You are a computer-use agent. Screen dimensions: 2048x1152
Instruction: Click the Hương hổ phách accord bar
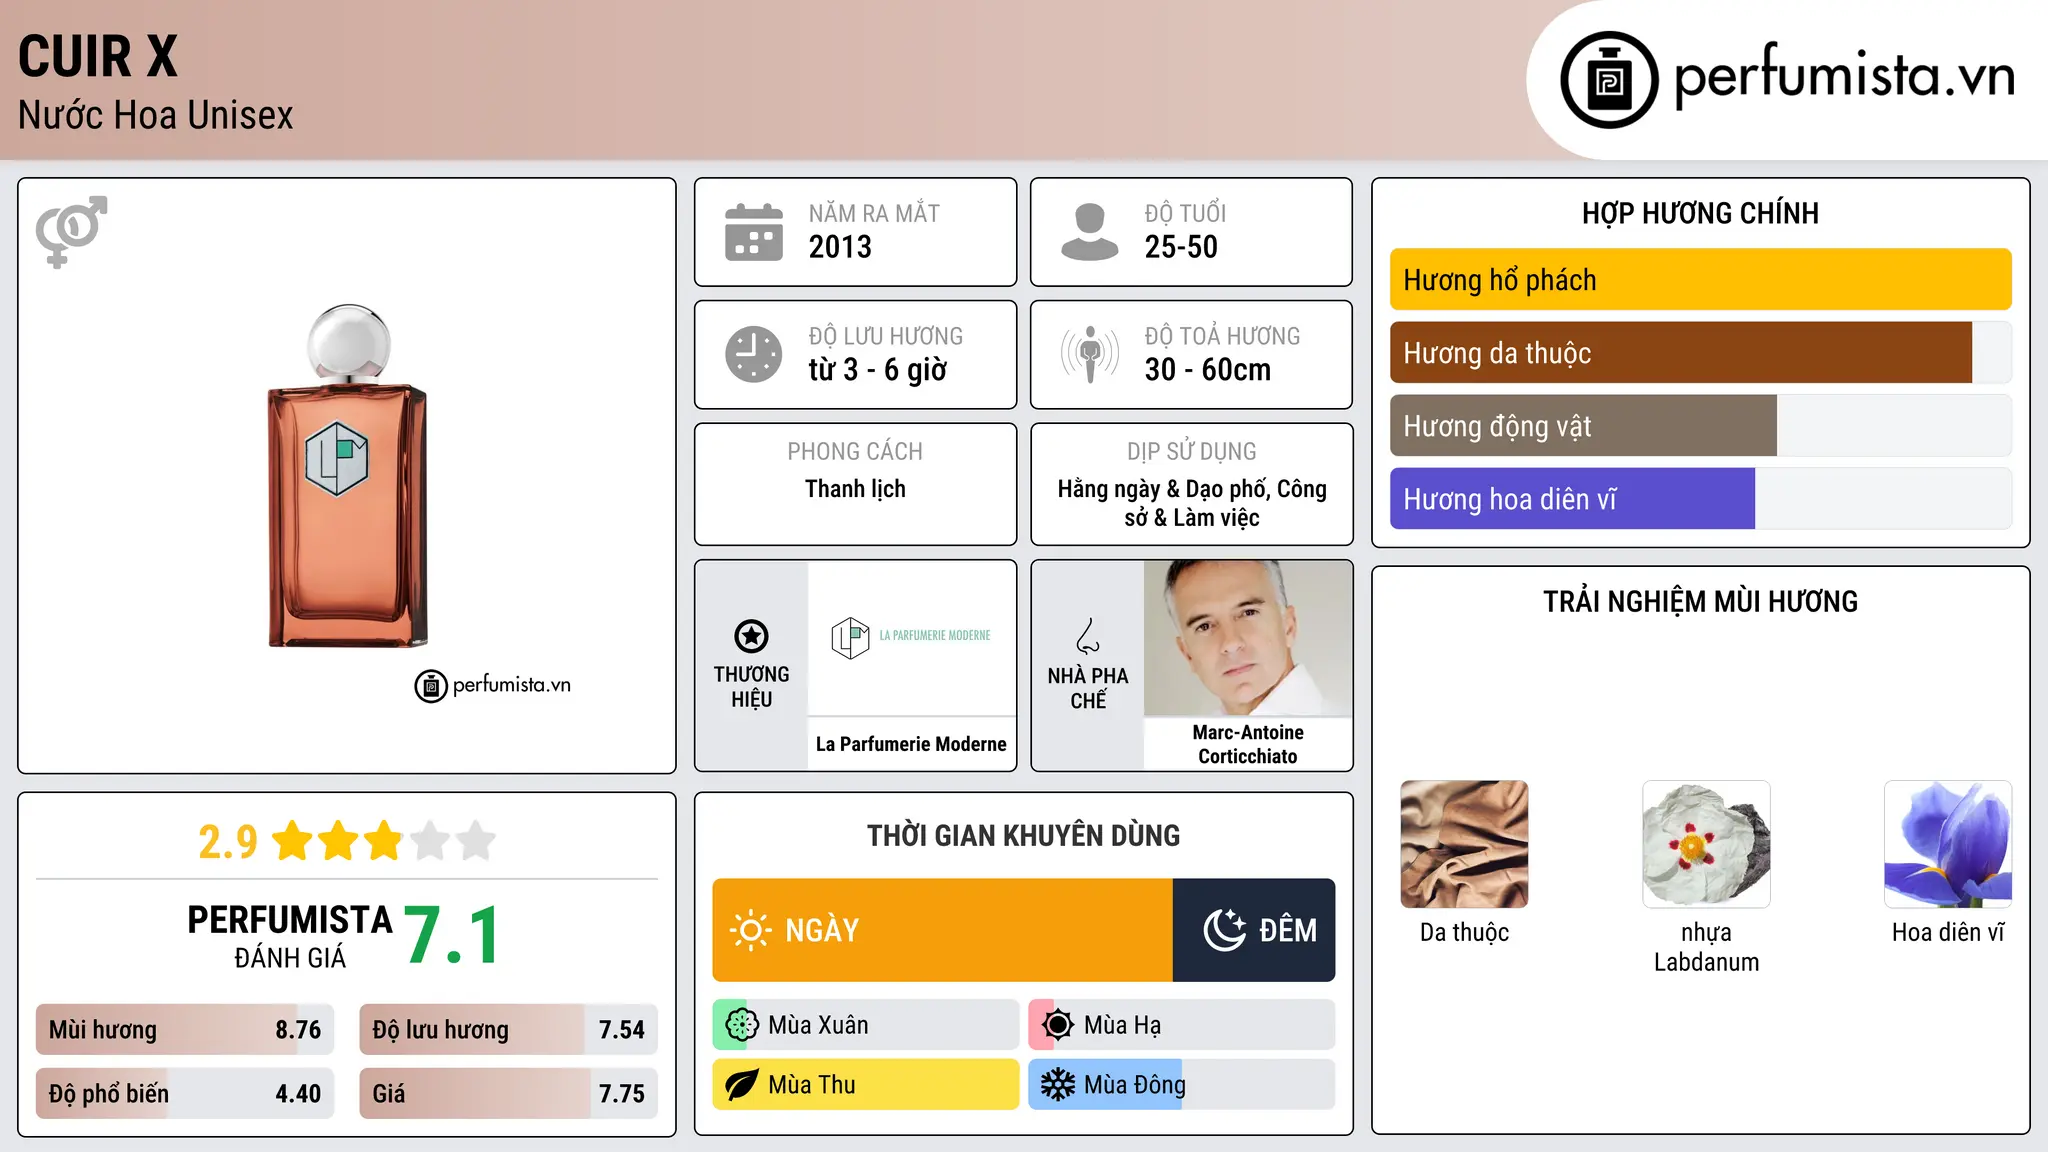(x=1701, y=280)
